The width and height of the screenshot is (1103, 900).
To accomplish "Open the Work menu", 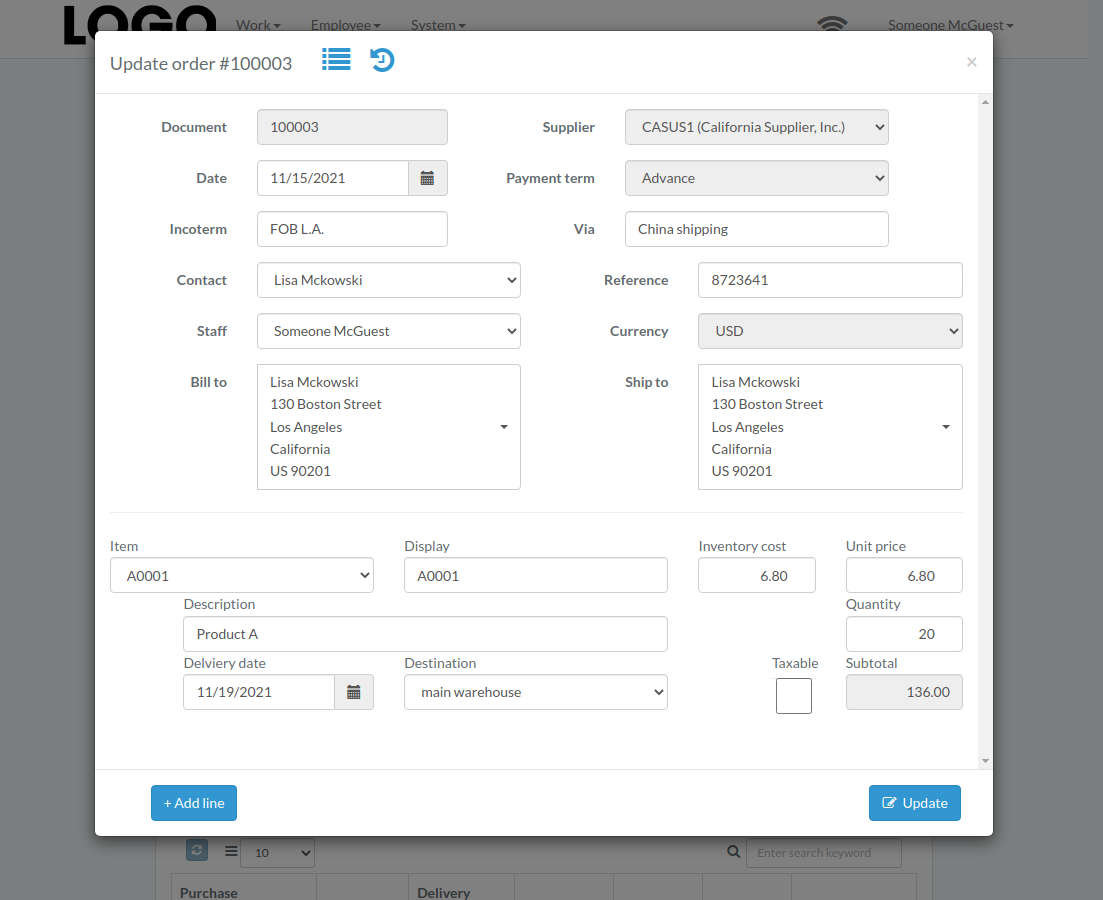I will pyautogui.click(x=258, y=25).
